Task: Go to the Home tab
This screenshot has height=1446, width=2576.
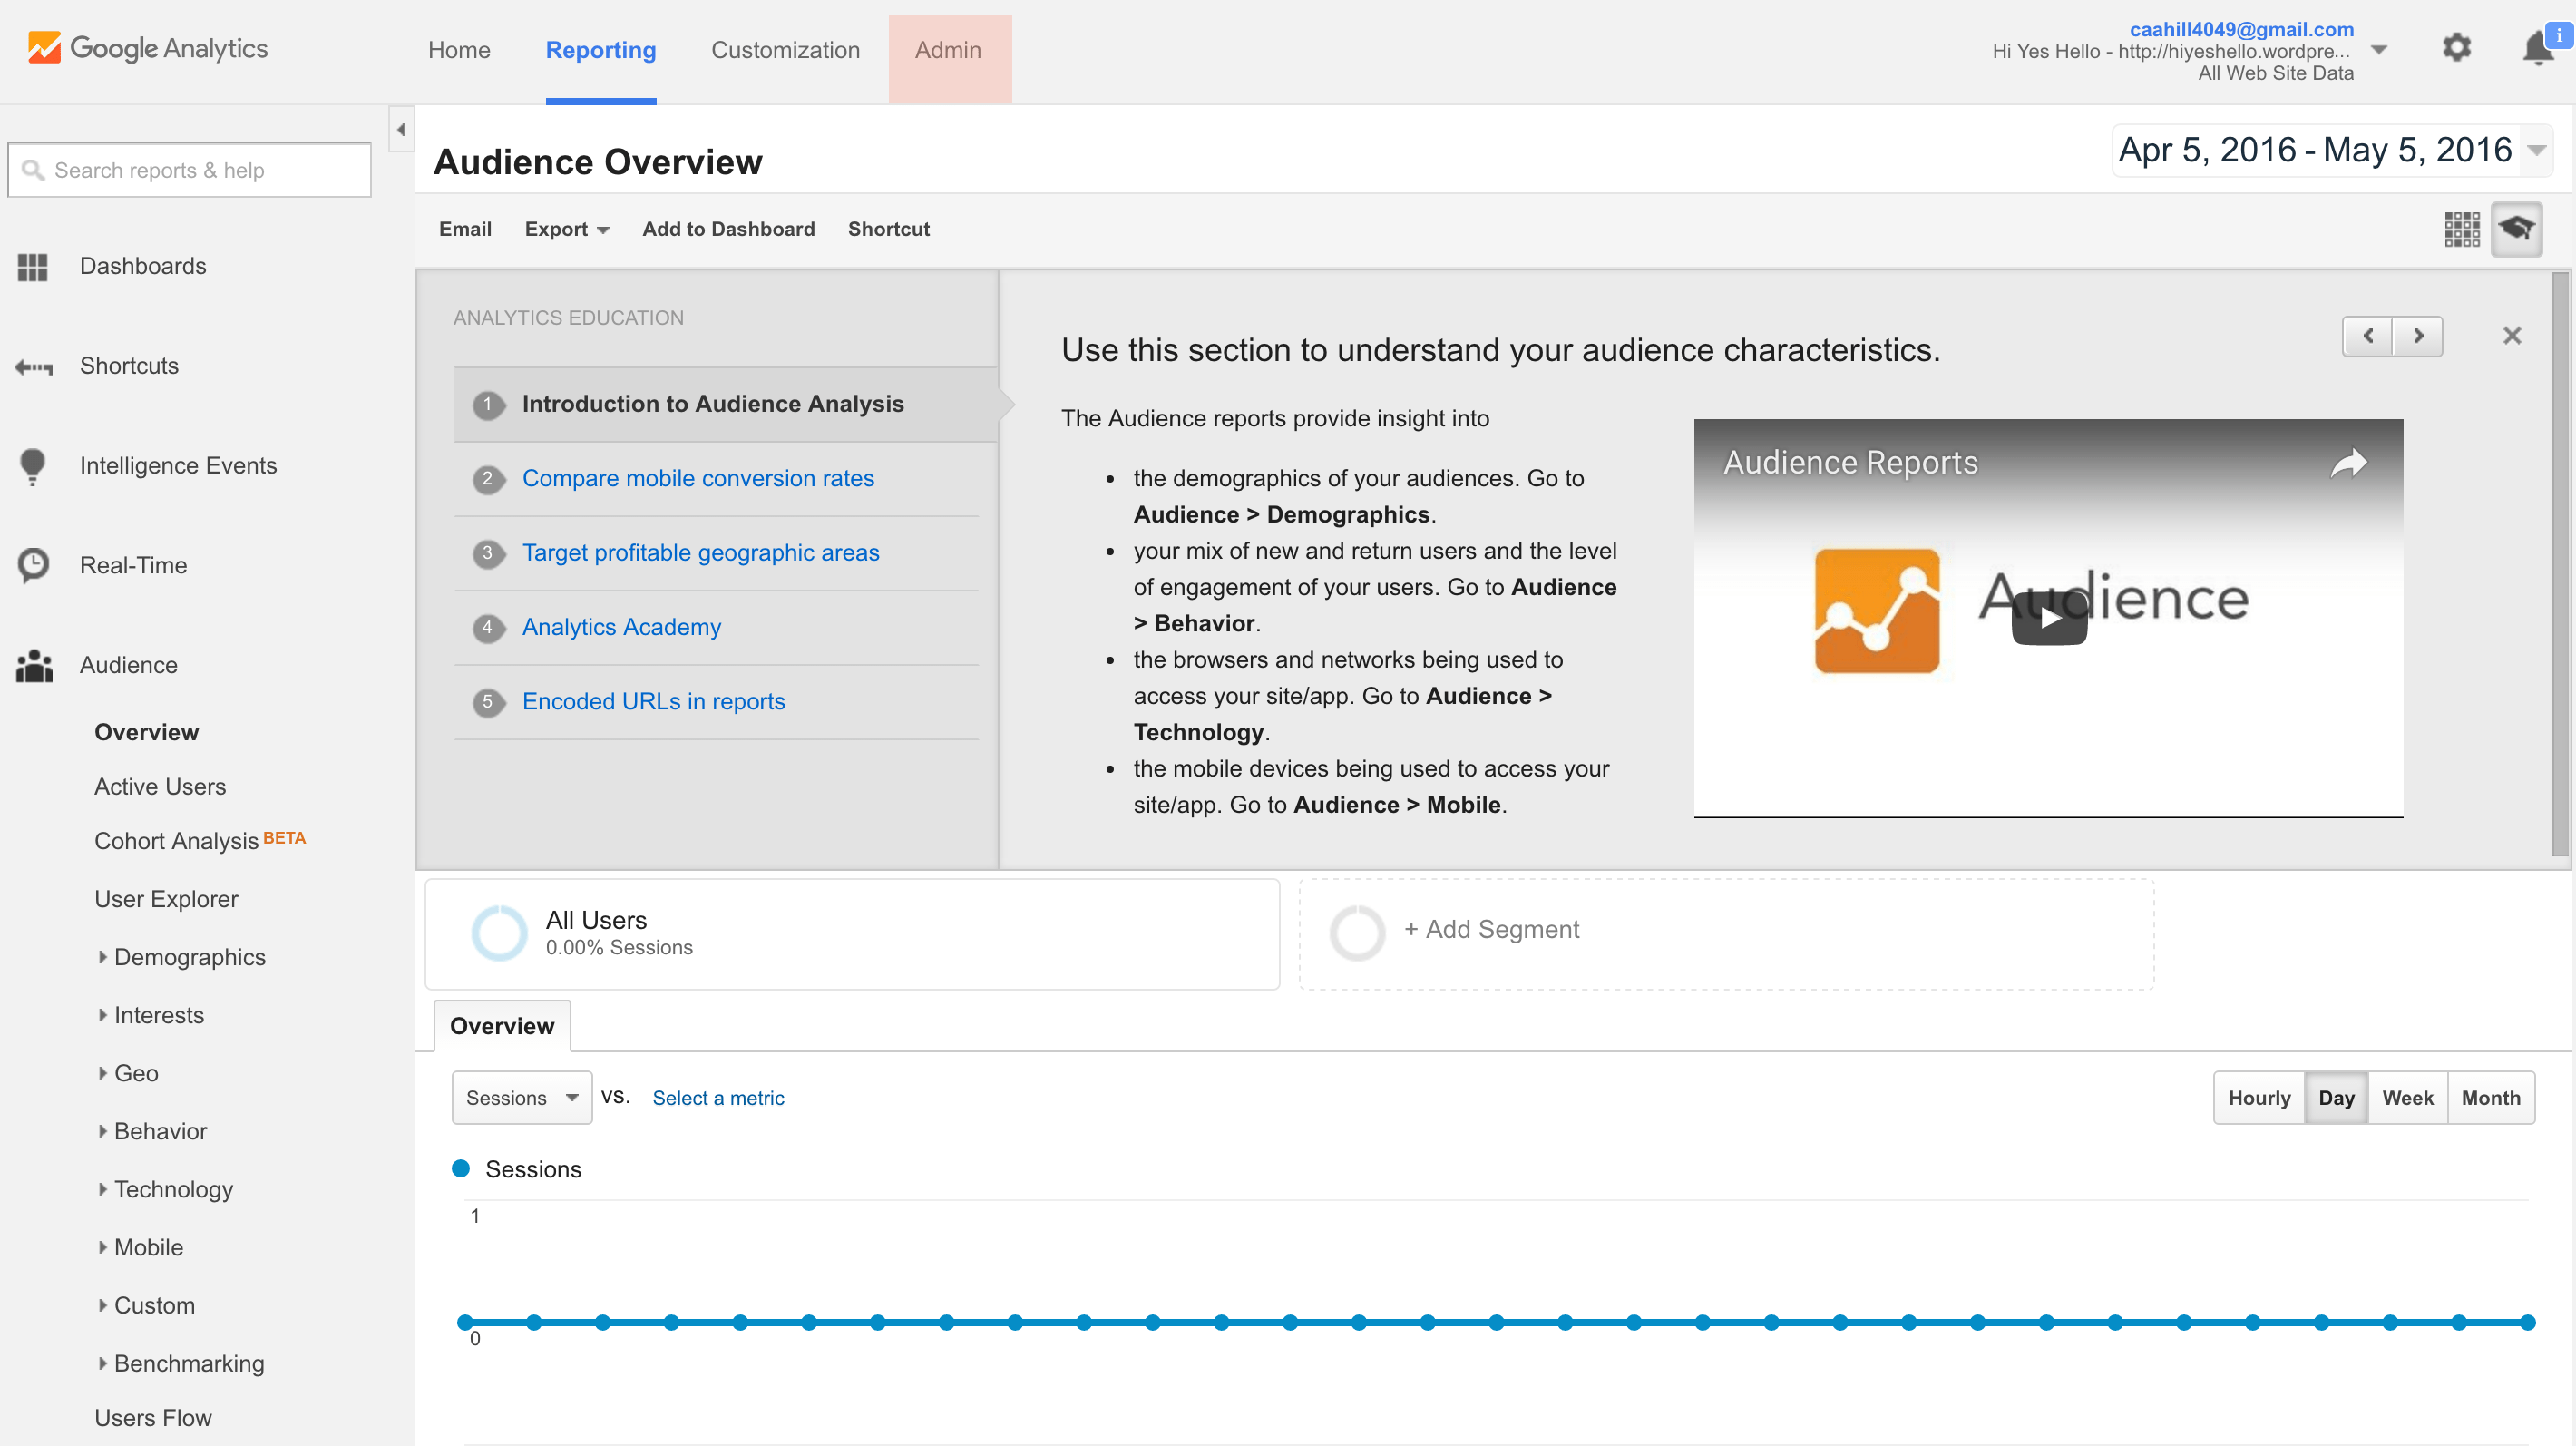Action: 459,50
